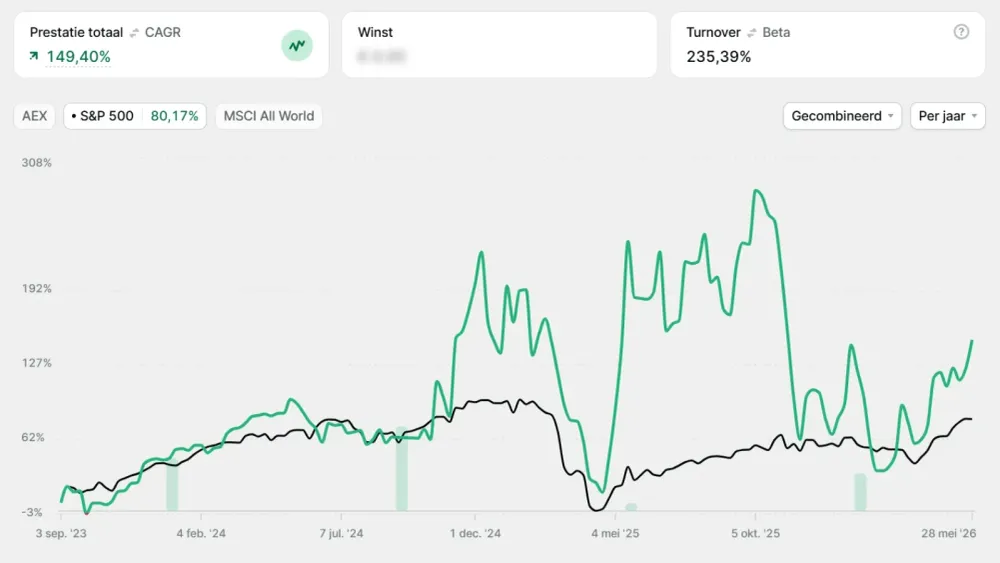1000x563 pixels.
Task: Open the Gecombineerd dropdown
Action: point(842,116)
